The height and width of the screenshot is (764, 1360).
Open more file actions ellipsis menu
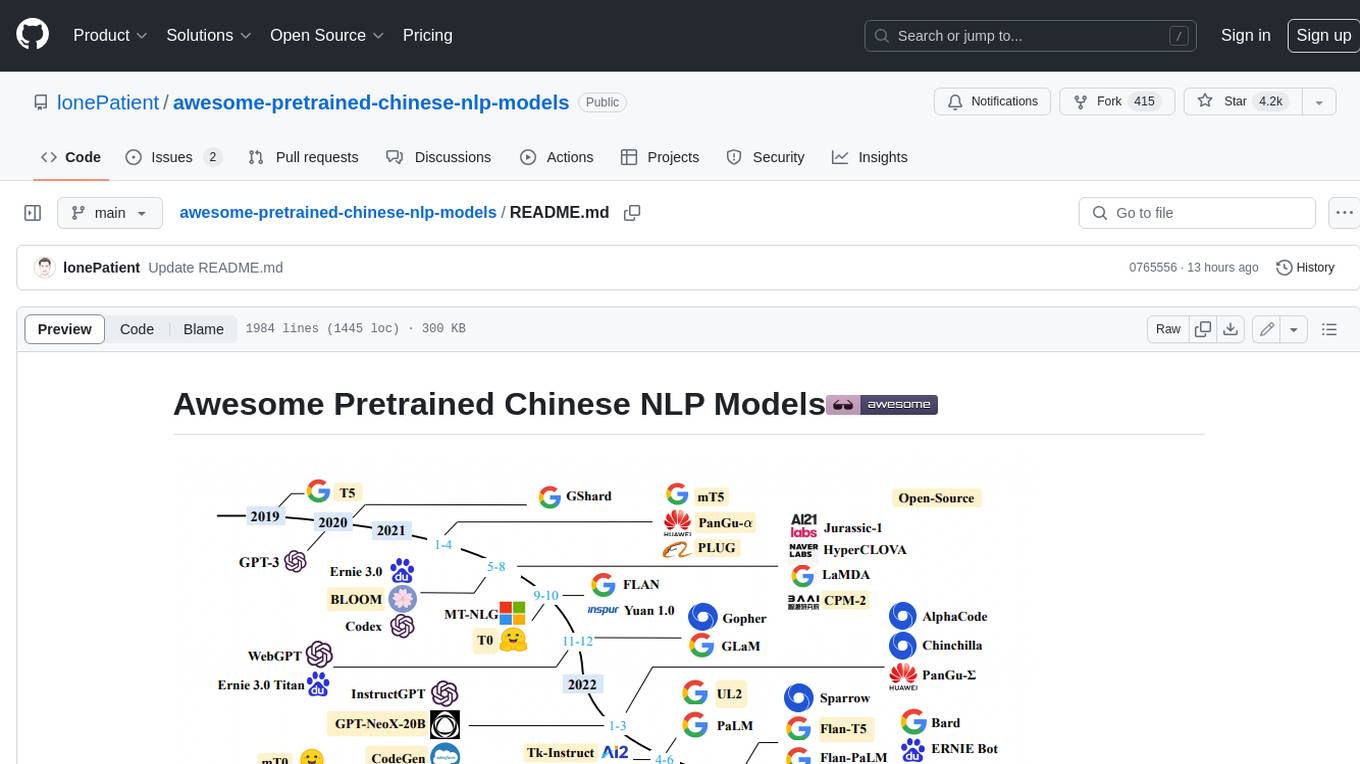point(1344,213)
